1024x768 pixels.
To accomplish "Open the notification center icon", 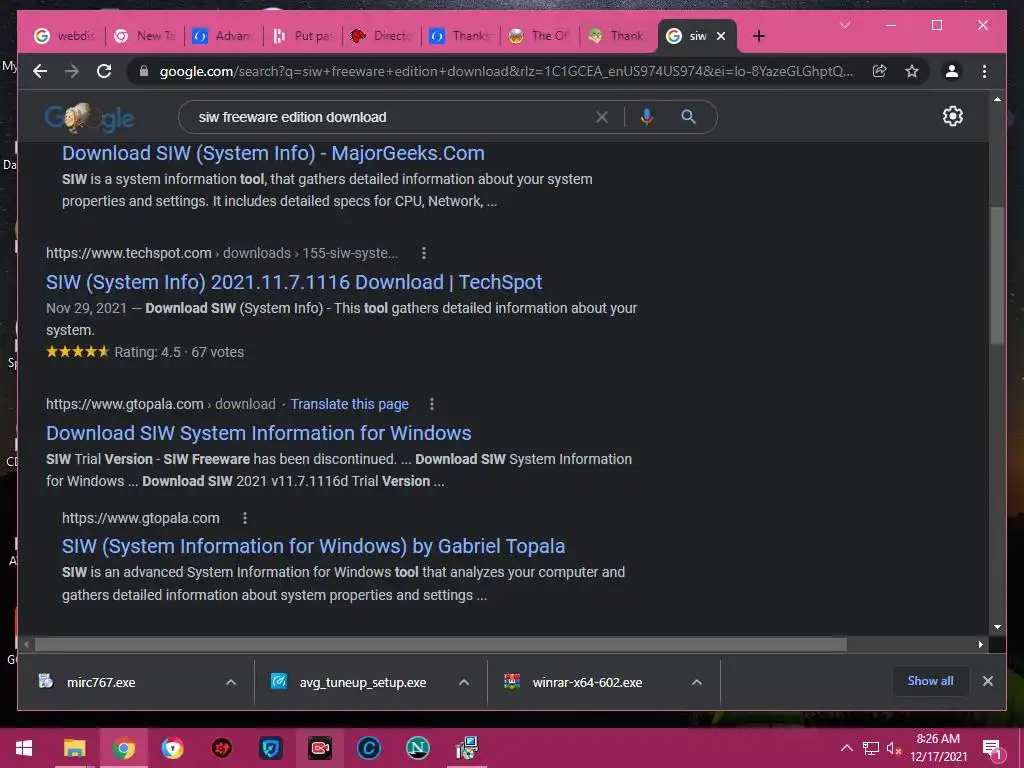I will (992, 749).
